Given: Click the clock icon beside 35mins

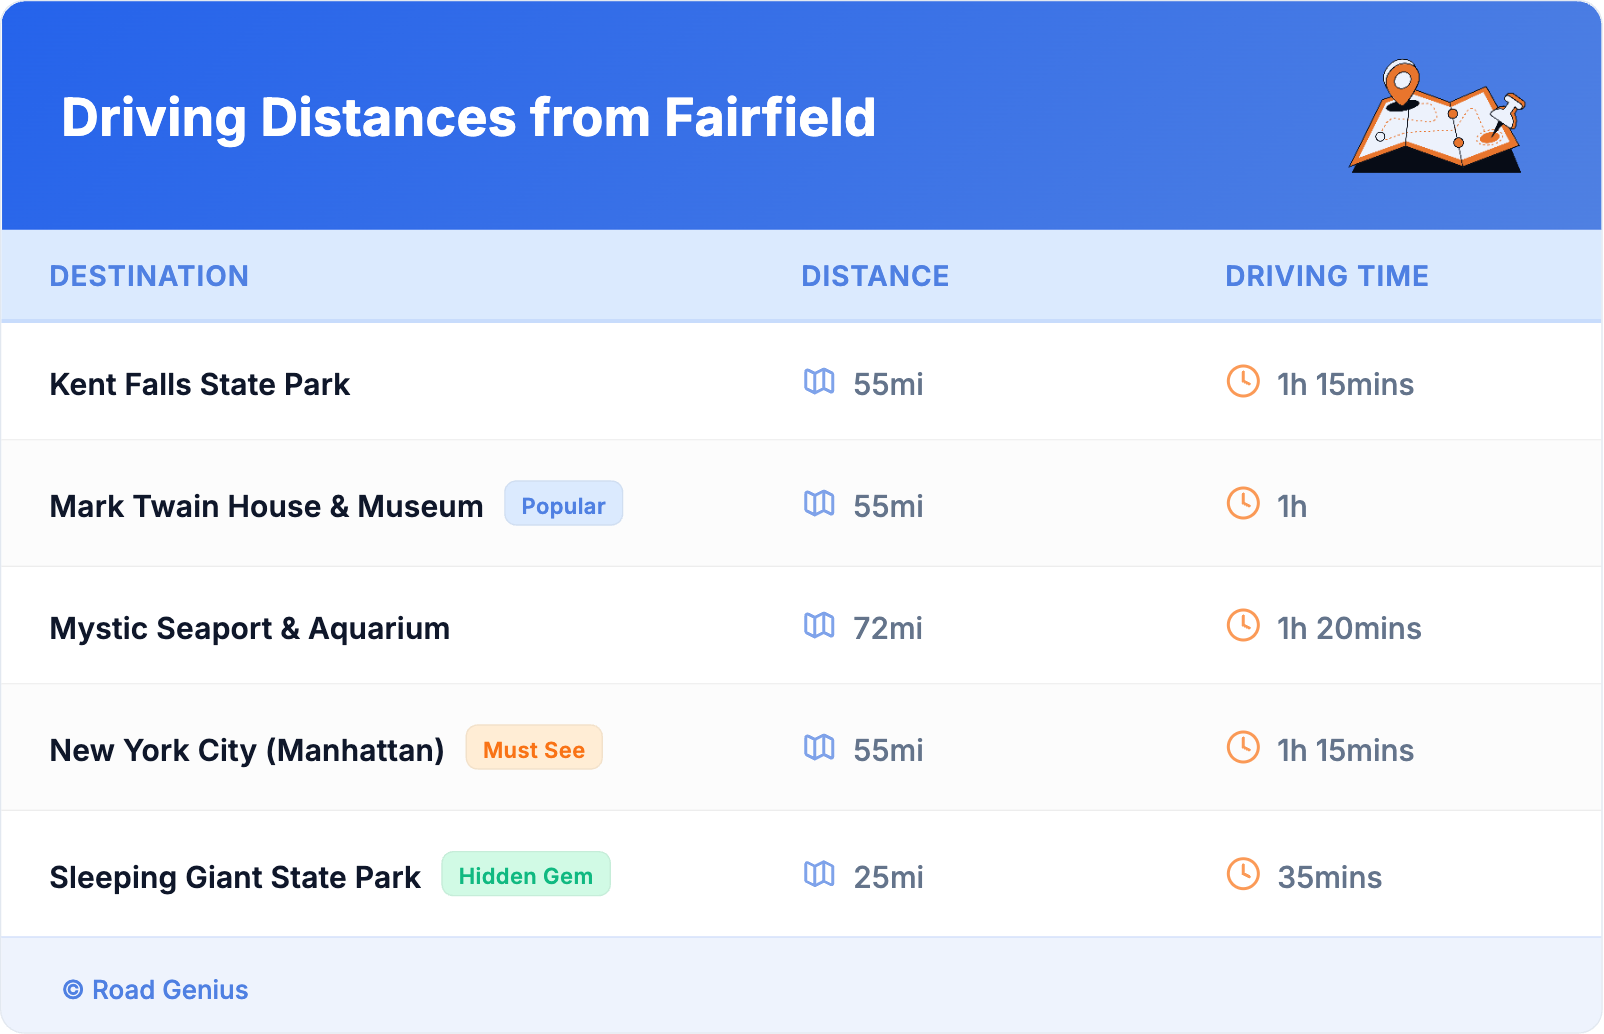Looking at the screenshot, I should coord(1243,875).
